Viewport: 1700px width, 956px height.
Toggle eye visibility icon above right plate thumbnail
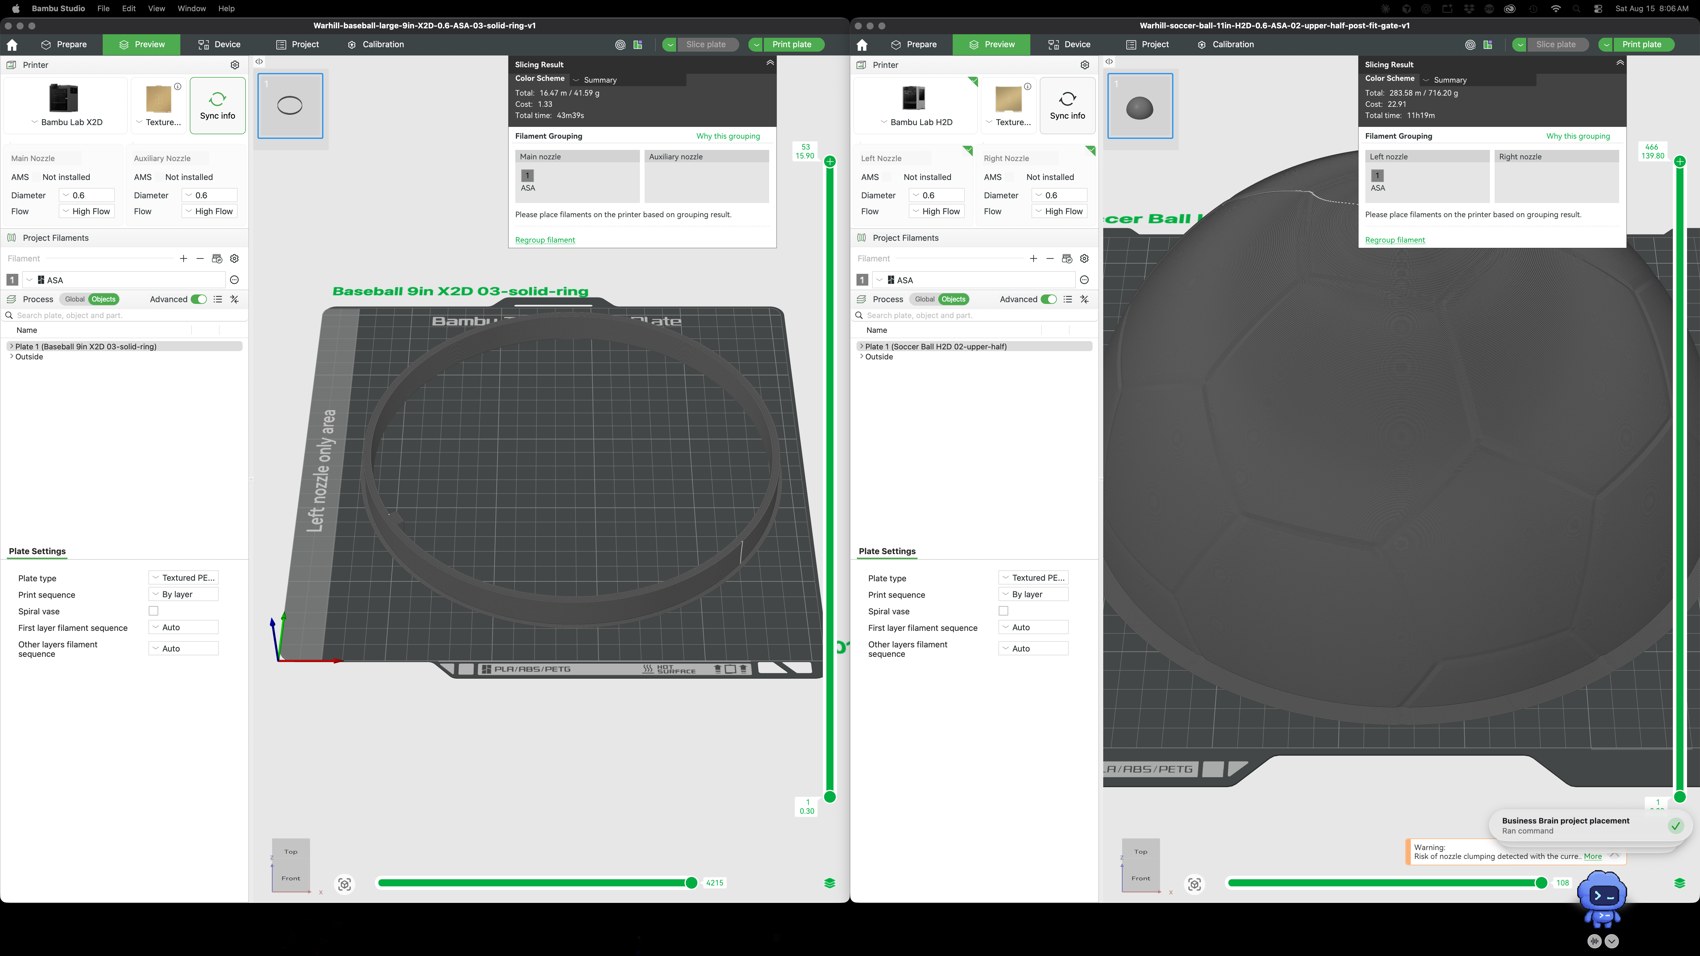tap(1109, 62)
